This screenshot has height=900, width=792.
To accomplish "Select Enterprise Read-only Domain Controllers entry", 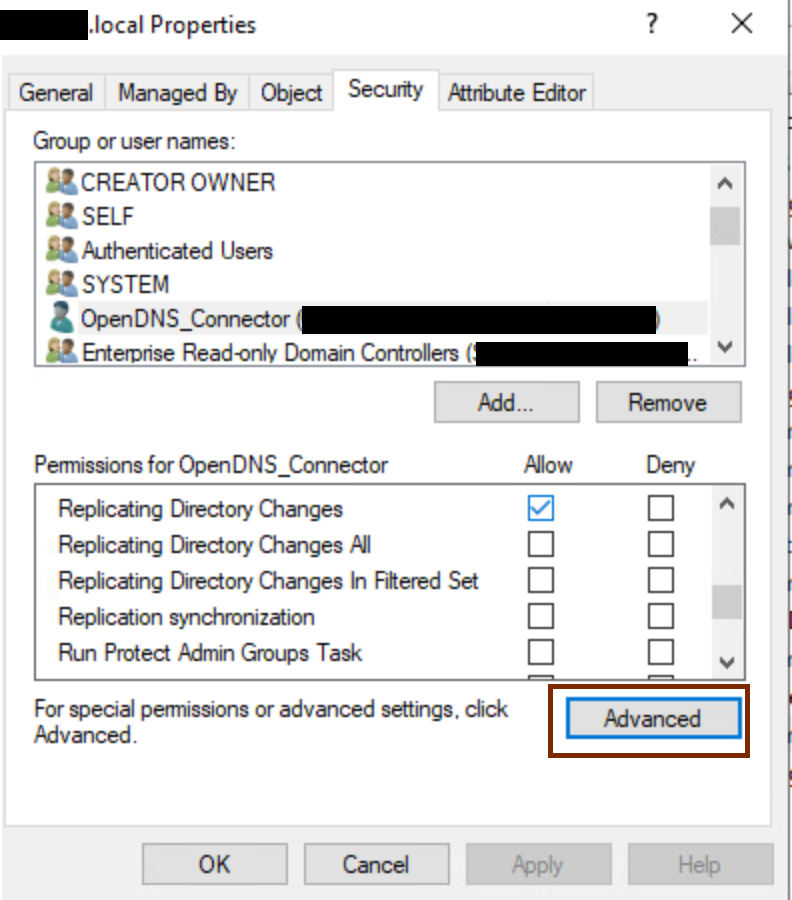I will tap(376, 352).
